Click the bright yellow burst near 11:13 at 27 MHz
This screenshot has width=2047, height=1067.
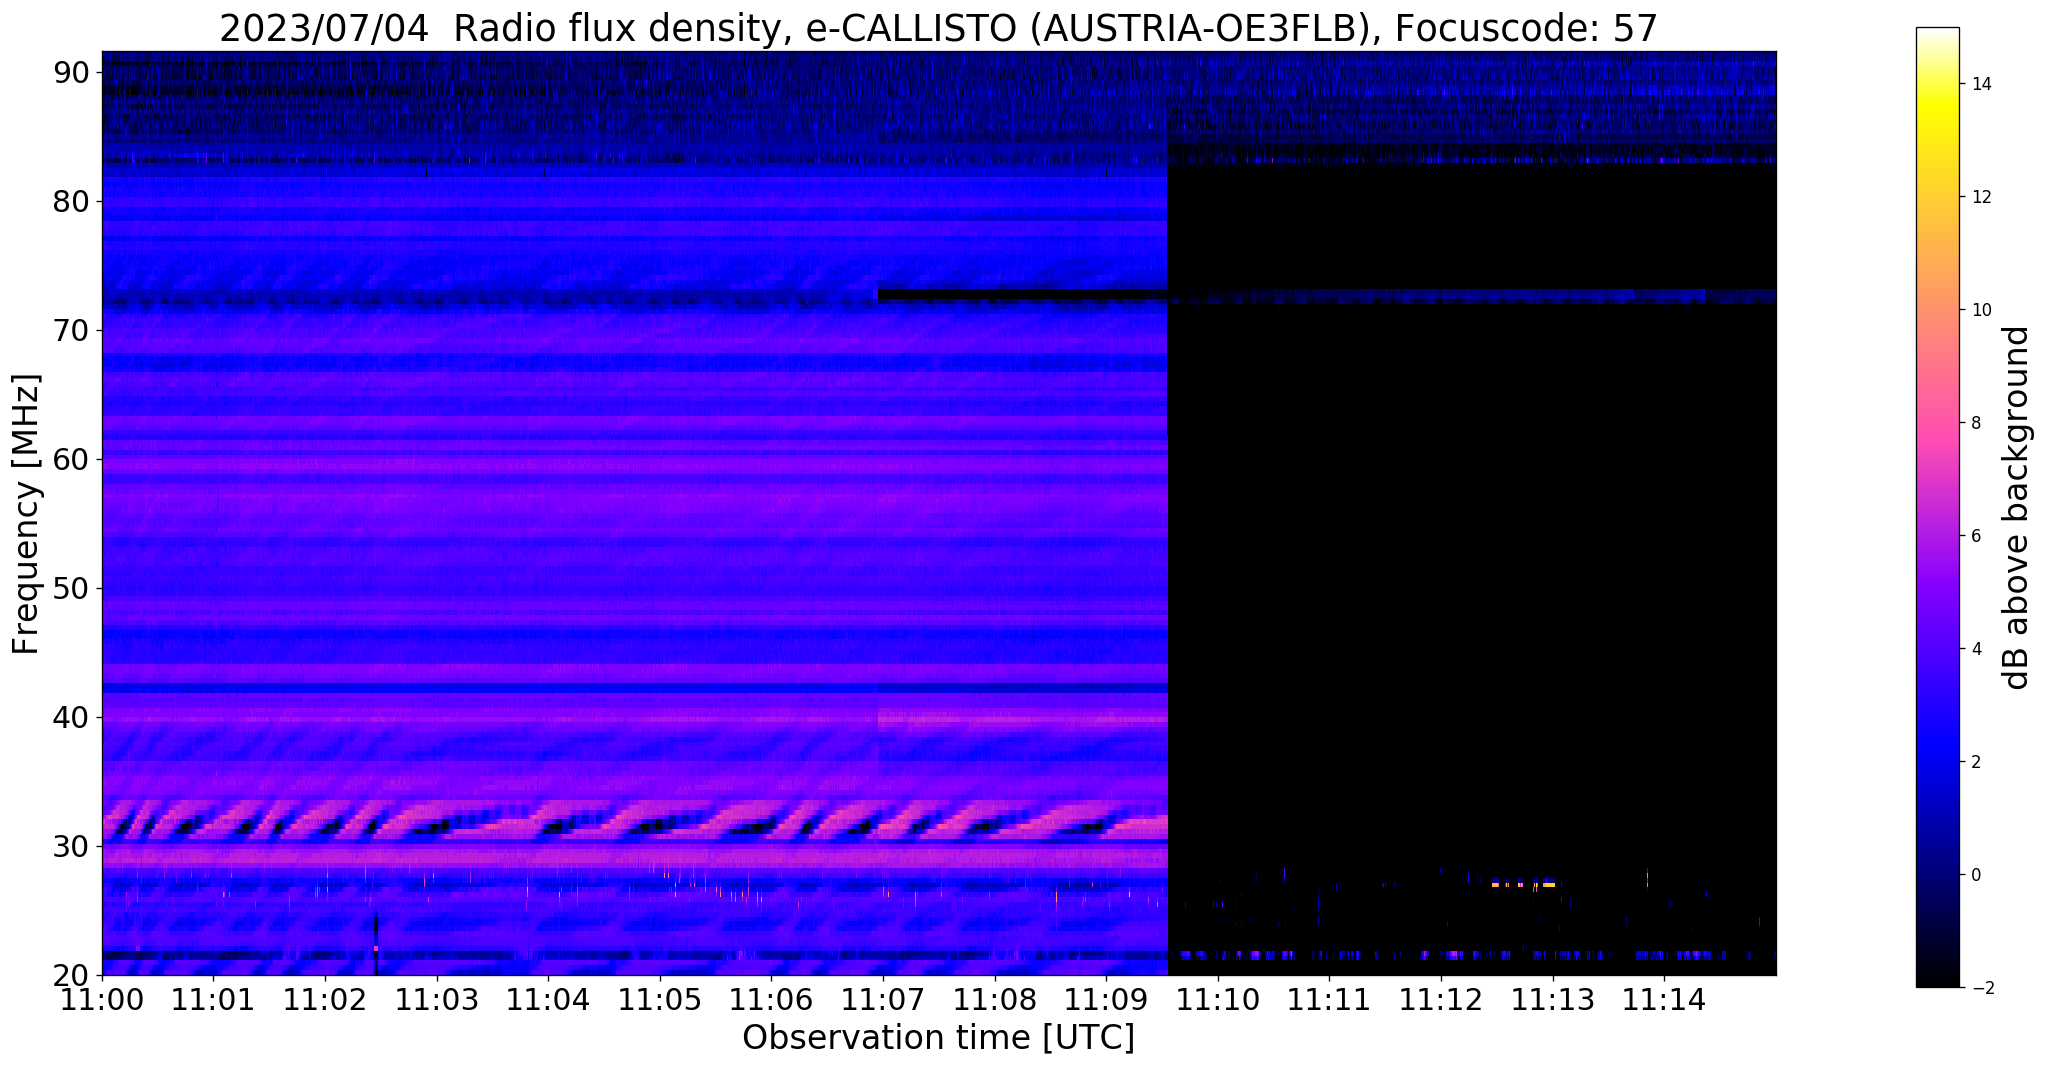1524,885
